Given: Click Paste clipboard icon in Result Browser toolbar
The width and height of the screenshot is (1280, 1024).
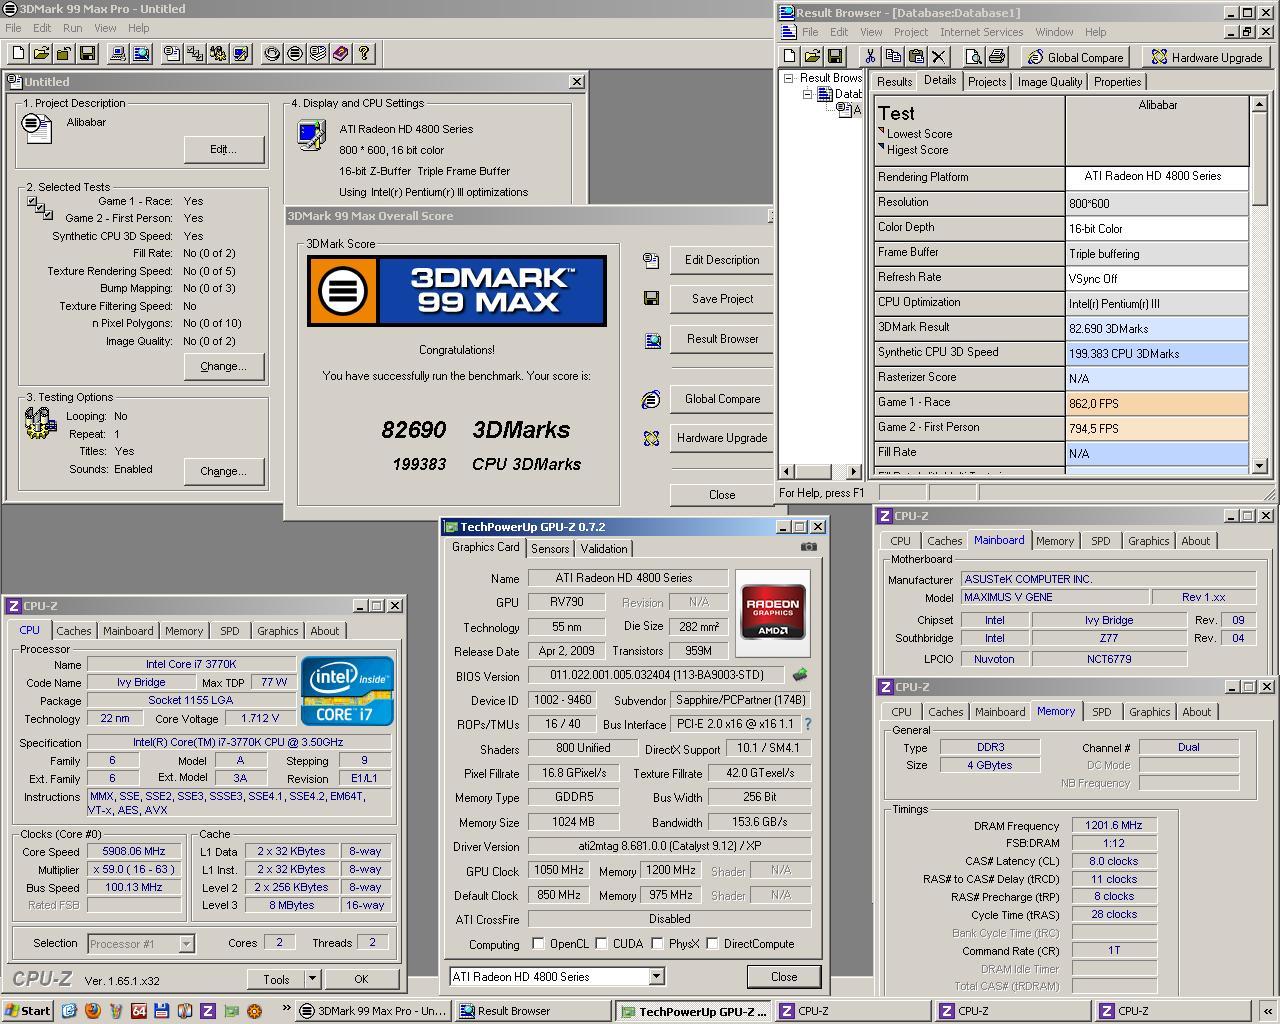Looking at the screenshot, I should pyautogui.click(x=916, y=57).
